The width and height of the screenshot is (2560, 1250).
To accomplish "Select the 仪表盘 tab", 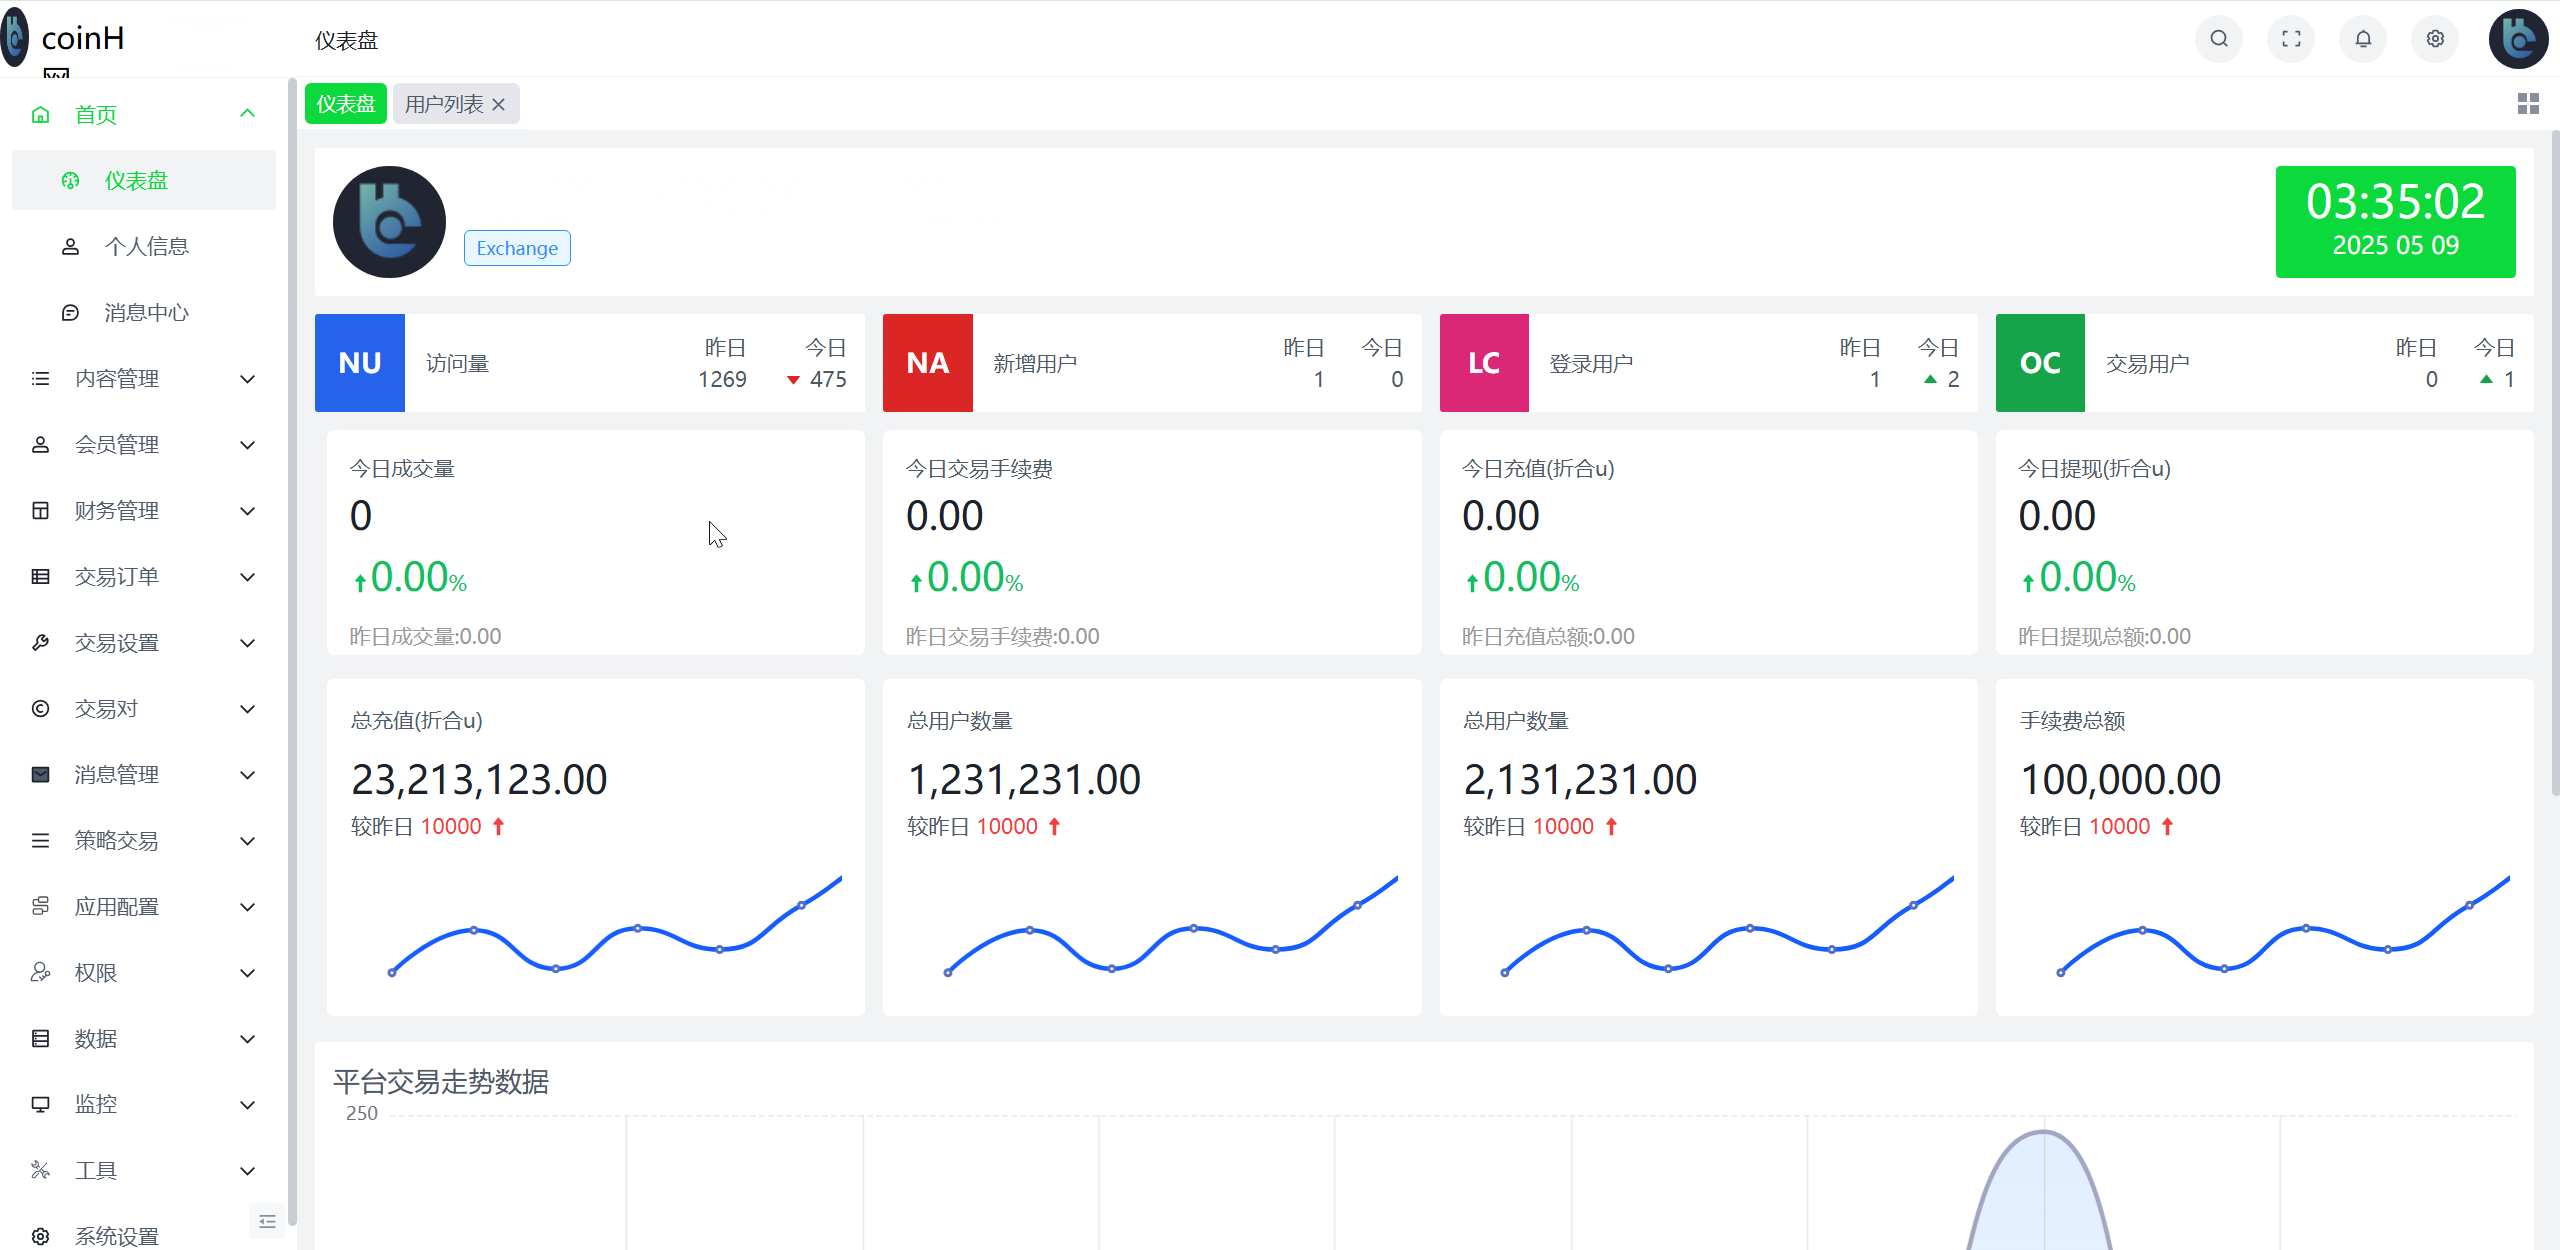I will [344, 103].
